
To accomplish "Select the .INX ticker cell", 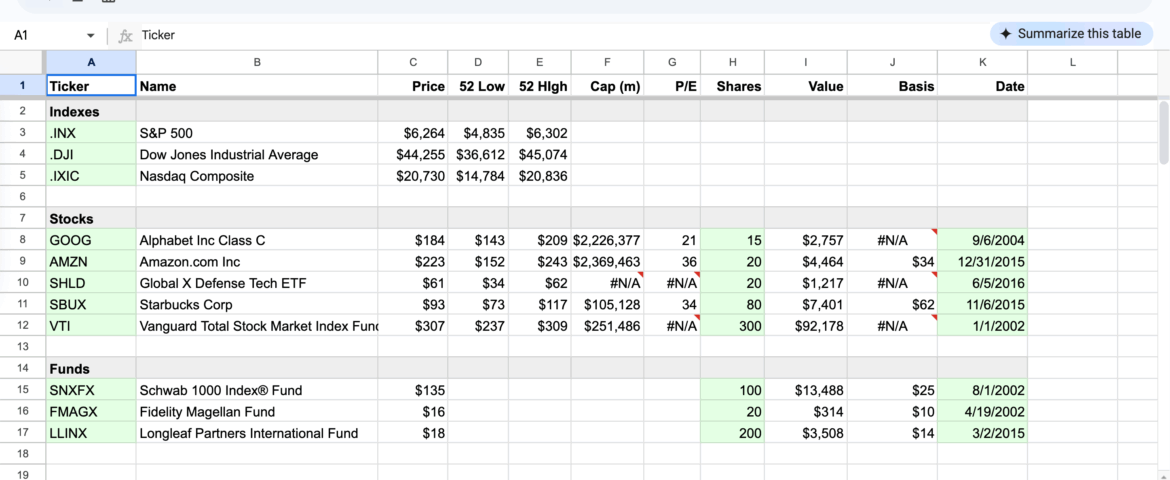I will [x=91, y=134].
